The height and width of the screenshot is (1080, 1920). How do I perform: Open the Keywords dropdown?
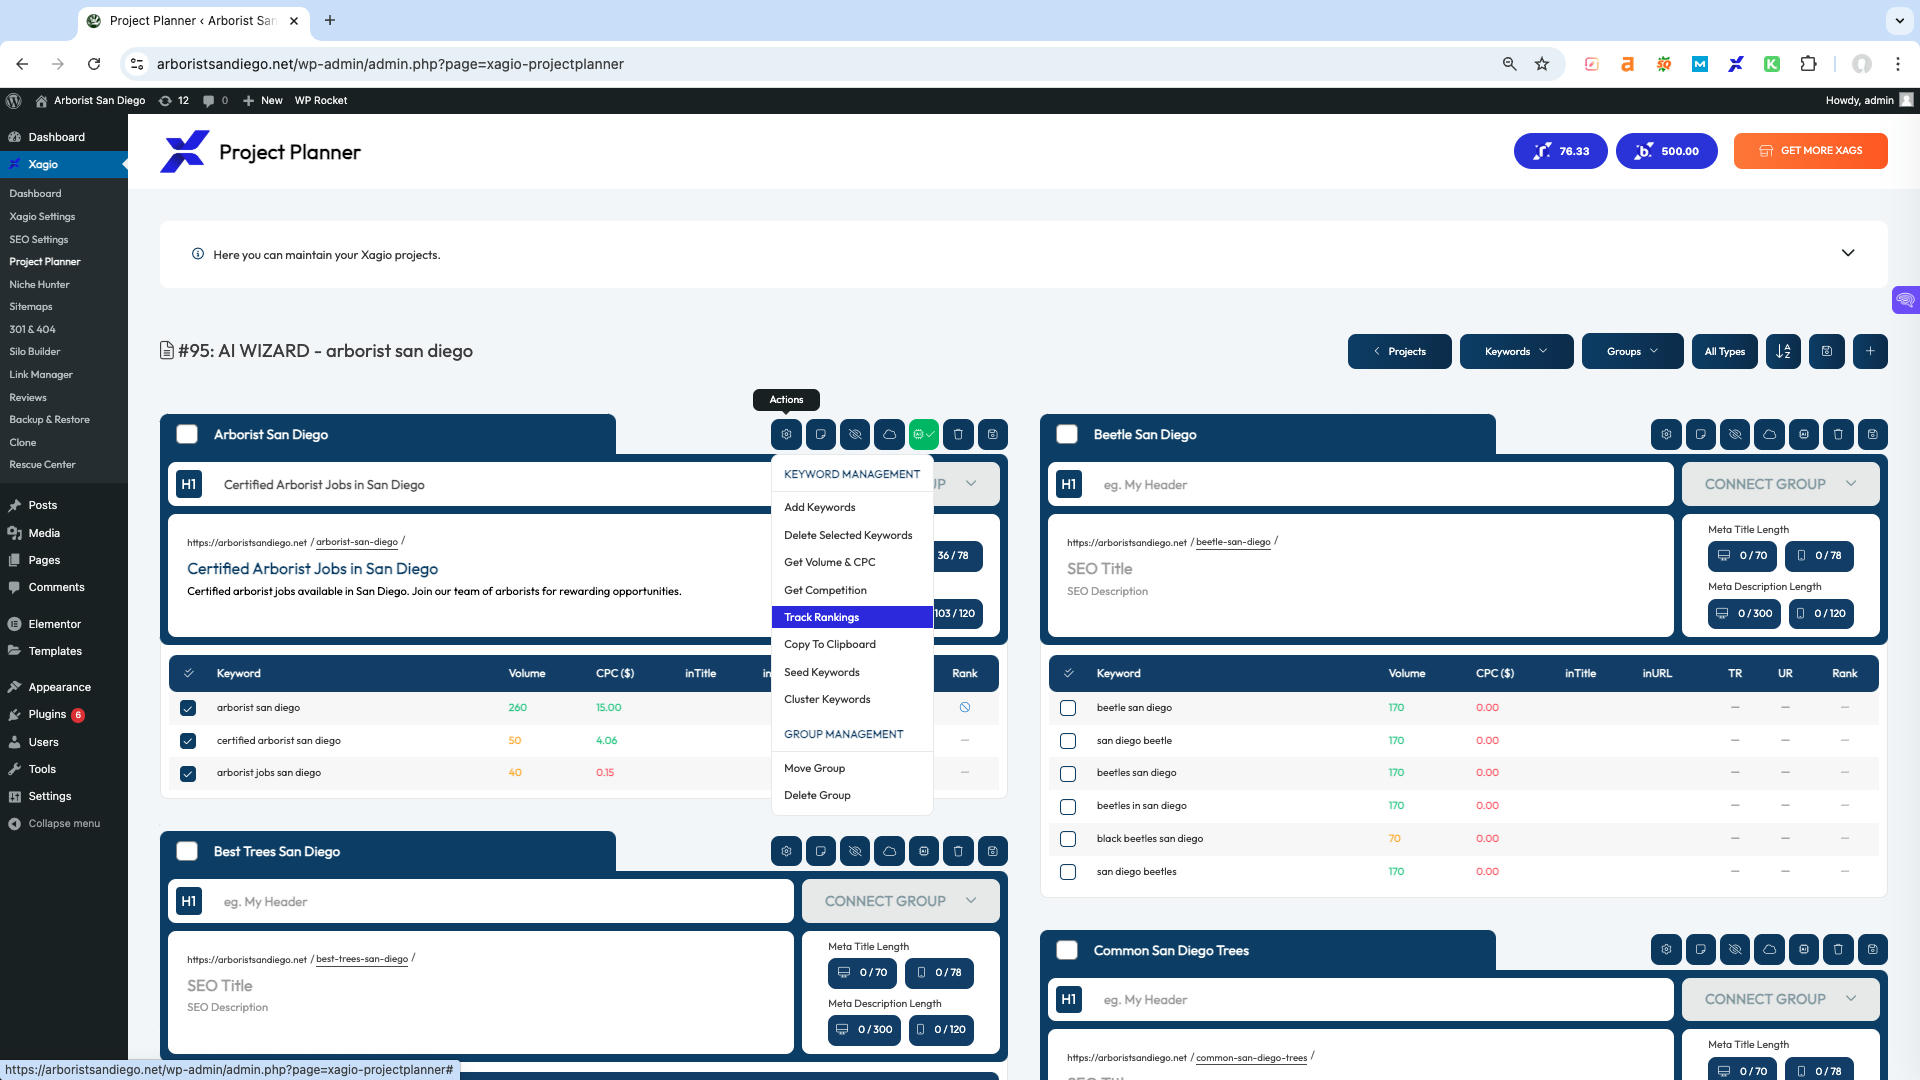tap(1516, 351)
